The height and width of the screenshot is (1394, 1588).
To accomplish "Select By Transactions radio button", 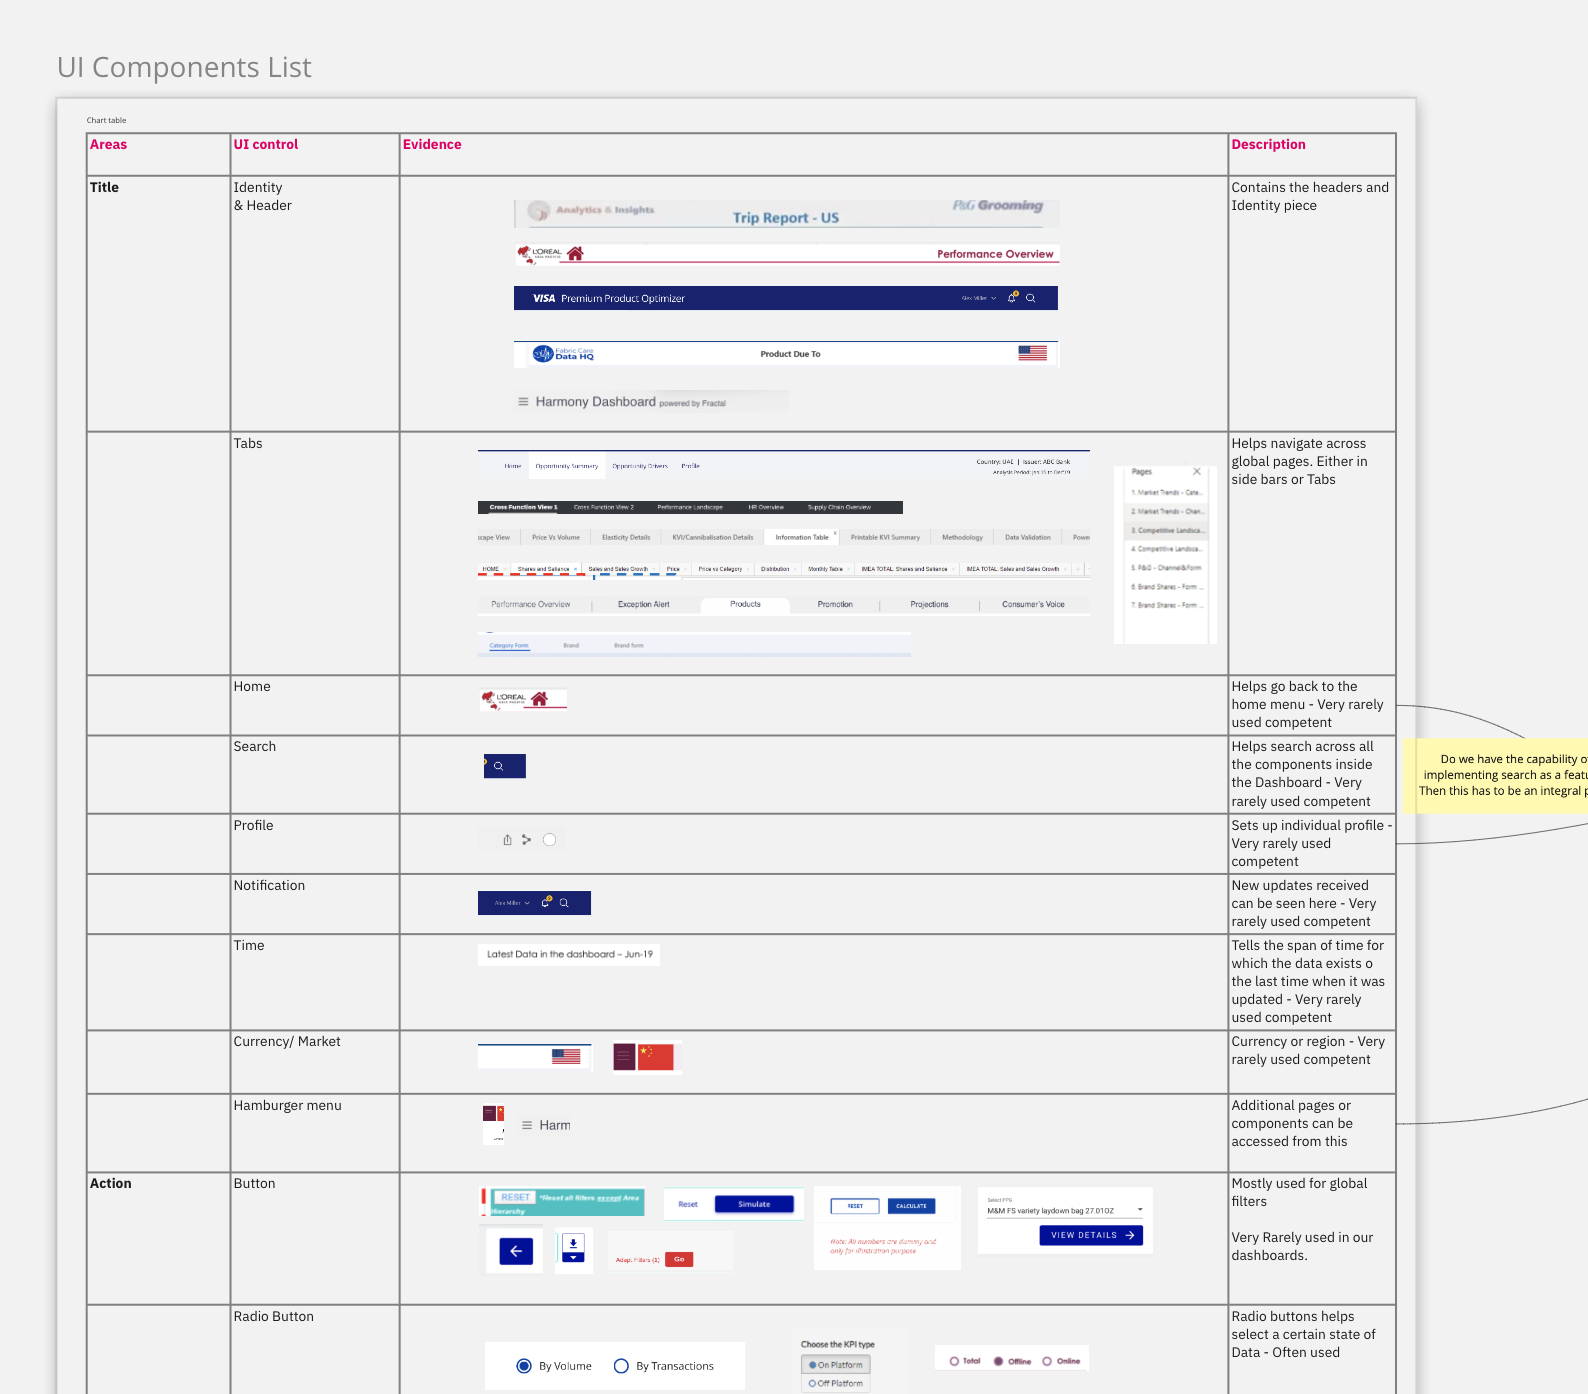I will tap(621, 1366).
